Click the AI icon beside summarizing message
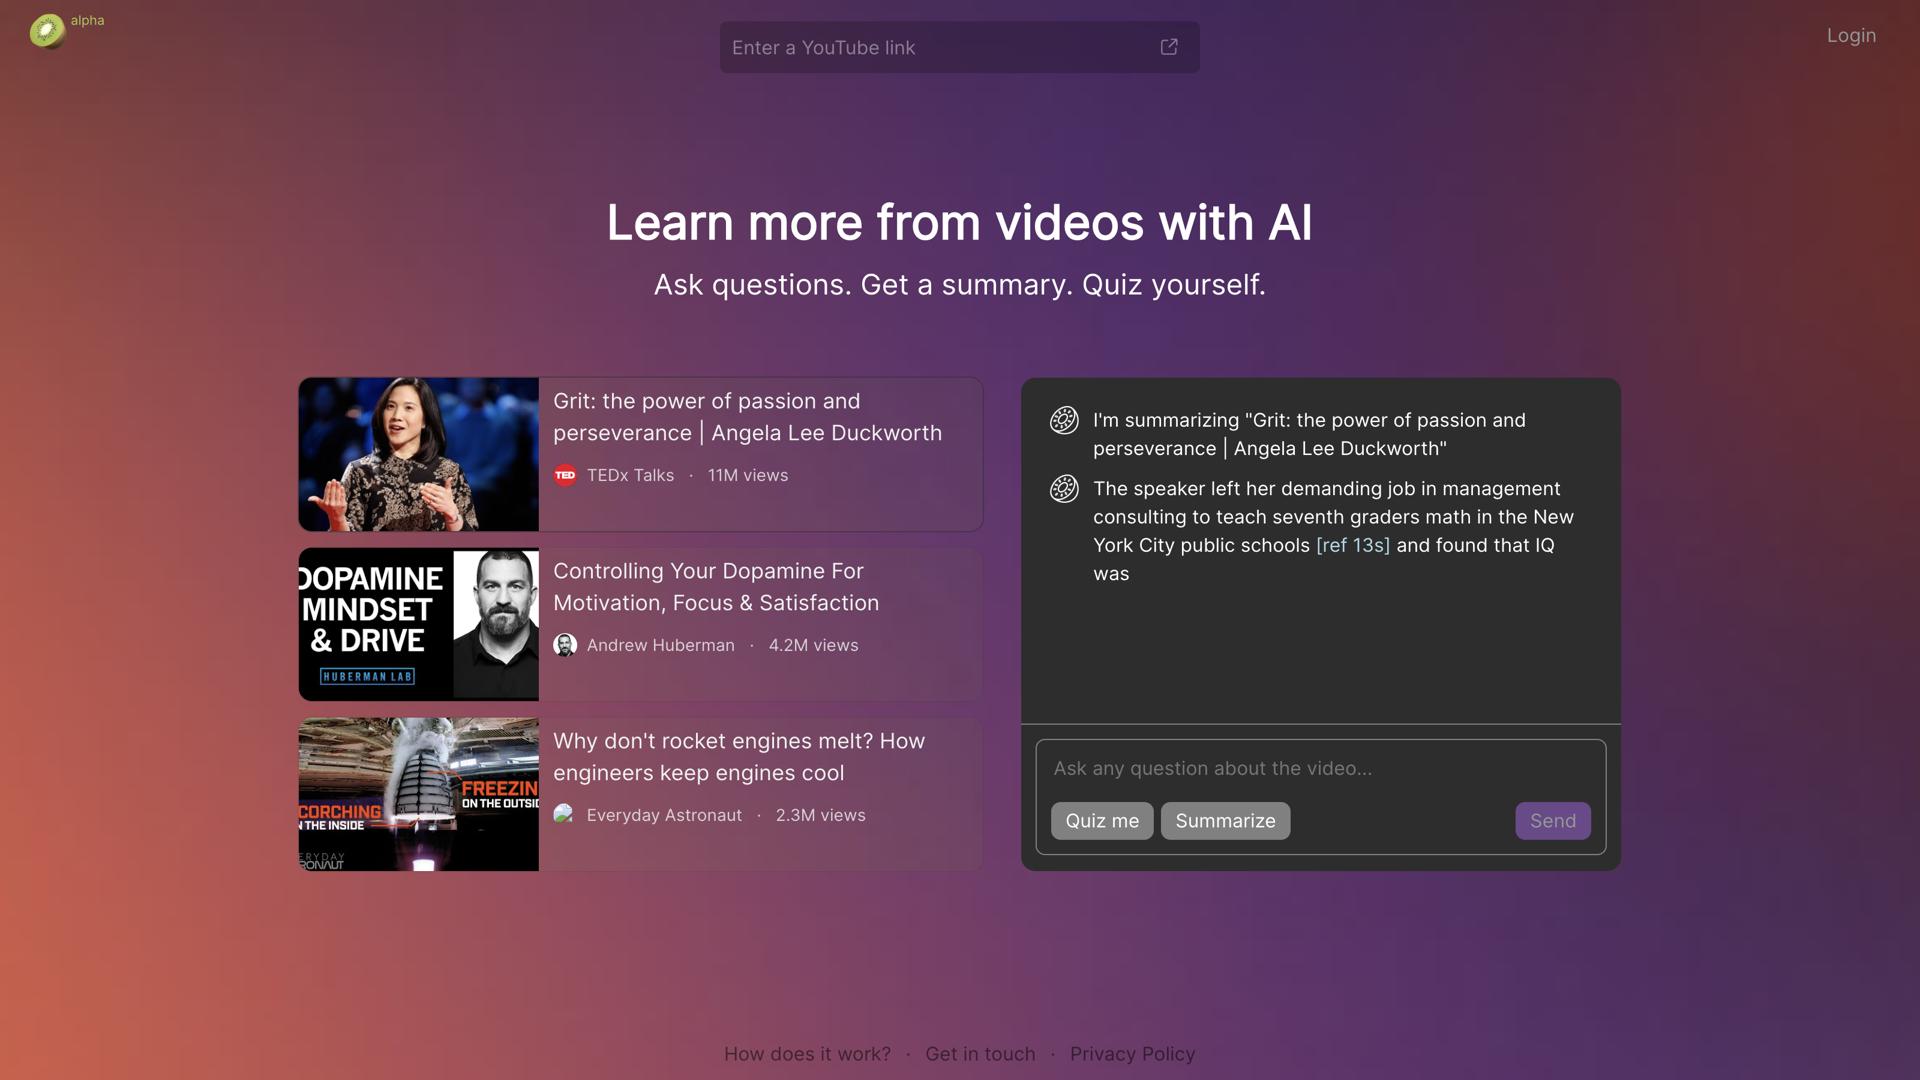Image resolution: width=1920 pixels, height=1080 pixels. (1064, 420)
